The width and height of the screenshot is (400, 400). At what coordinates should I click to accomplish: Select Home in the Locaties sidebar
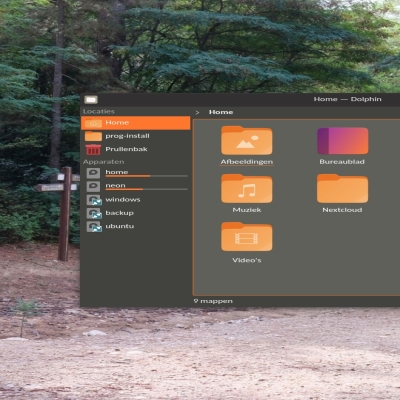coord(136,123)
